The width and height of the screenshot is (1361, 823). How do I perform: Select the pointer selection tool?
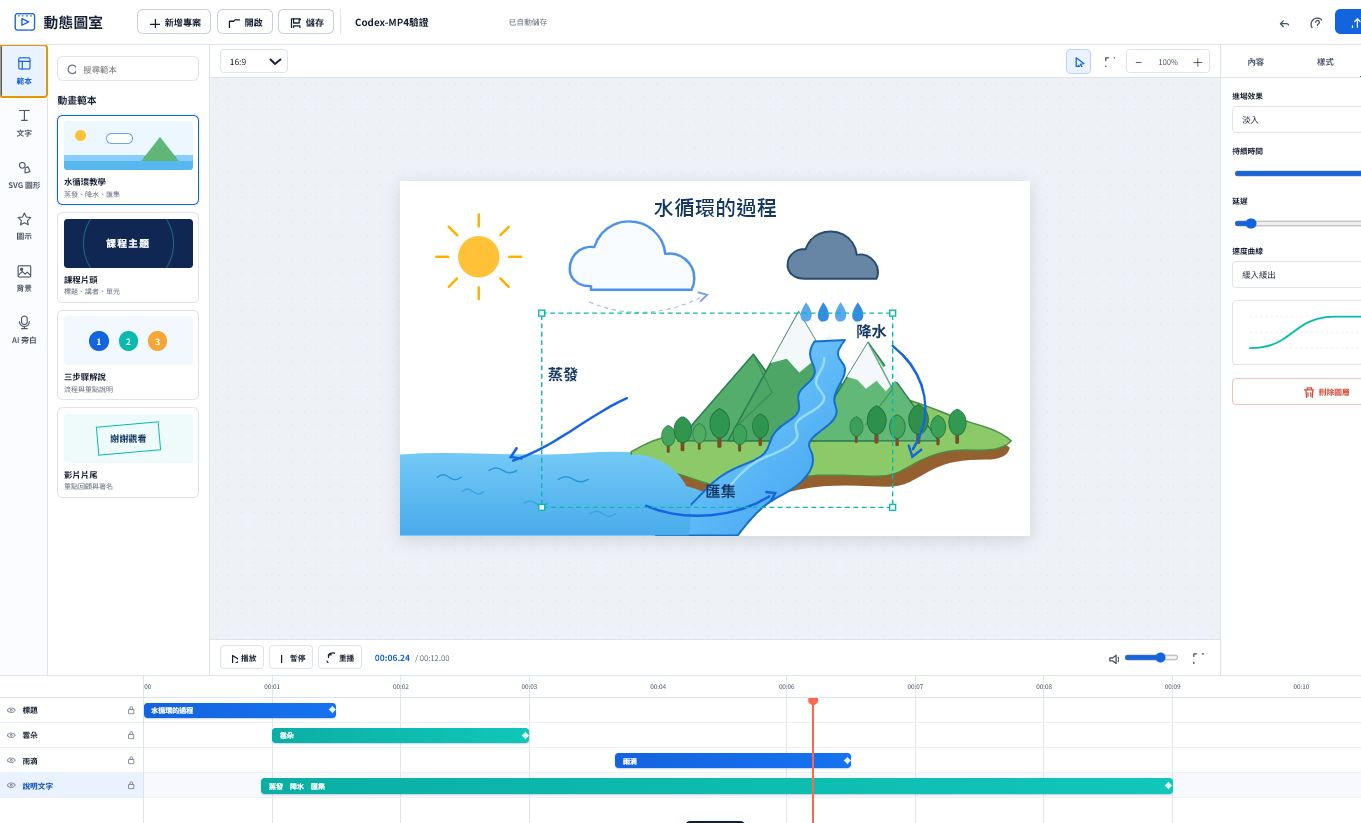coord(1079,62)
